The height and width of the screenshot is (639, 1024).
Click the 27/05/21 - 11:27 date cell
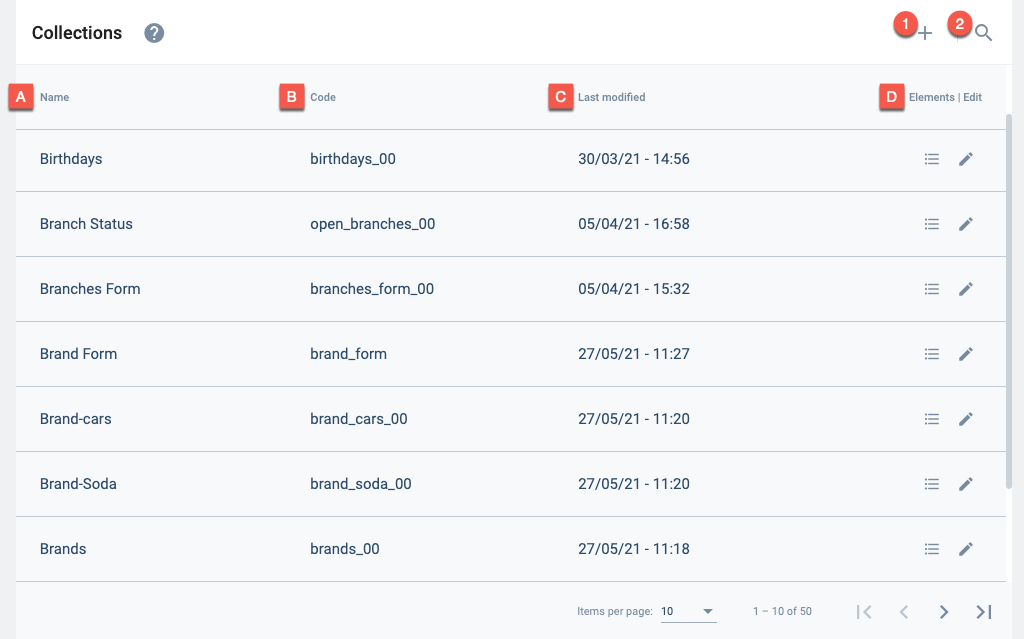pyautogui.click(x=633, y=354)
